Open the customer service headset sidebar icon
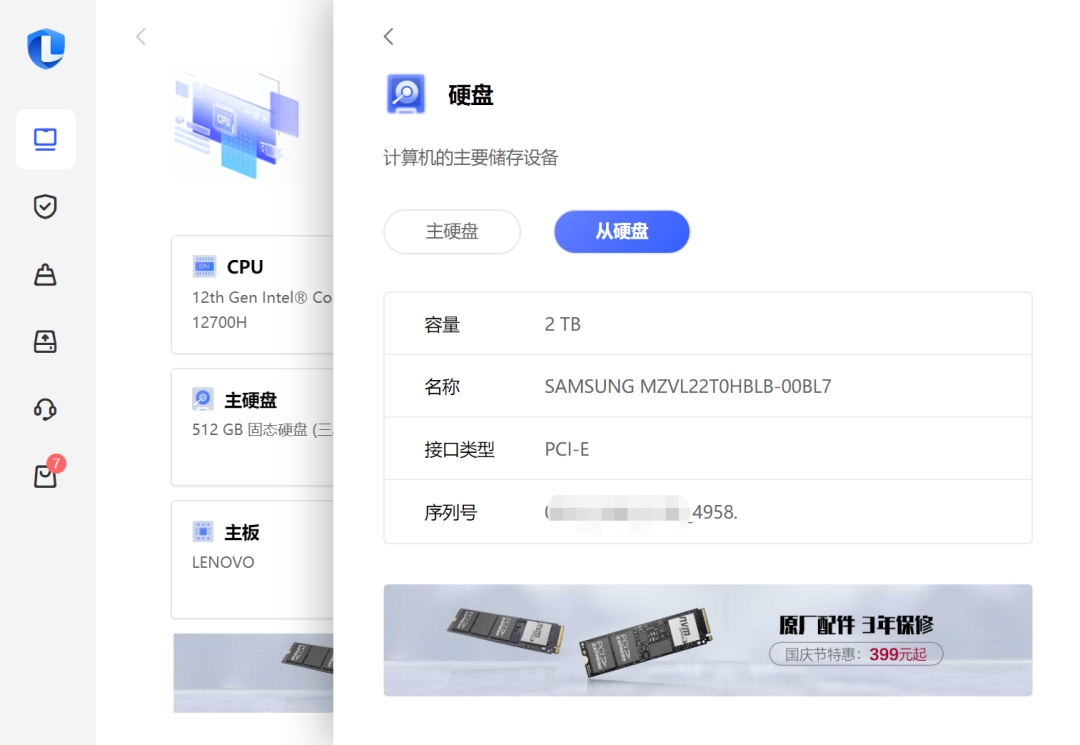 coord(45,409)
